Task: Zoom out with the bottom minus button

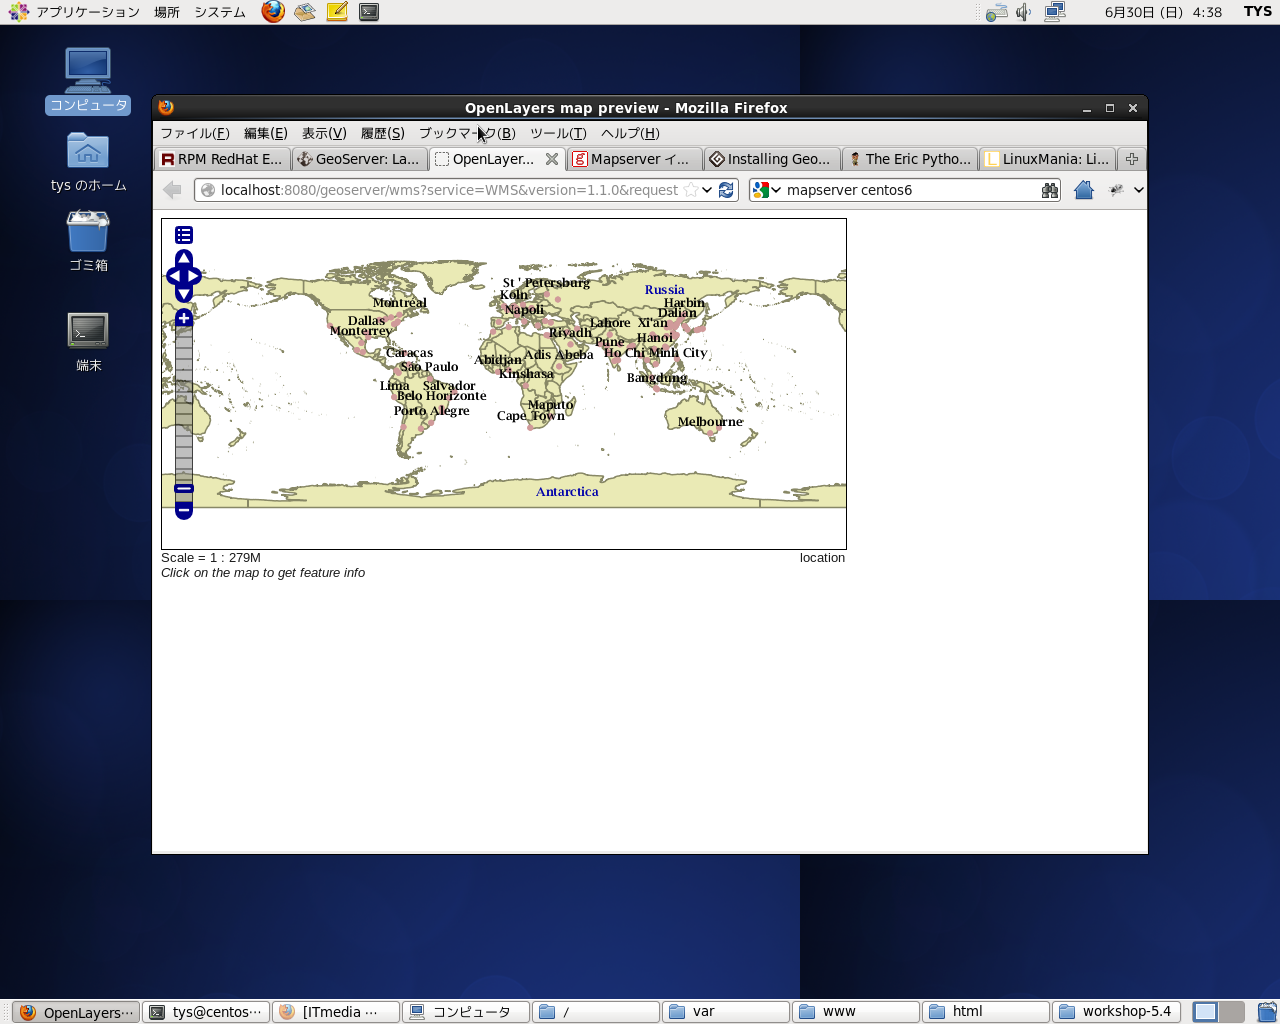Action: click(184, 510)
